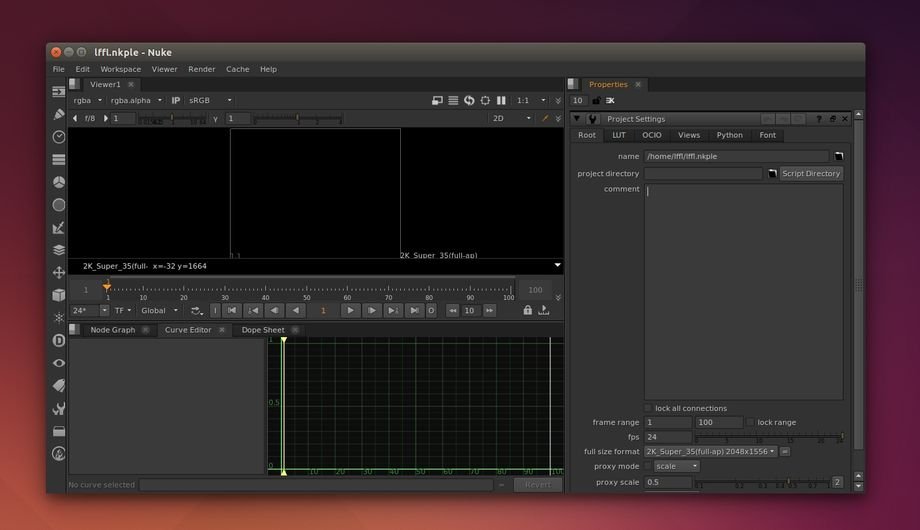This screenshot has width=920, height=530.
Task: Open the Time nodes clock icon
Action: (59, 137)
